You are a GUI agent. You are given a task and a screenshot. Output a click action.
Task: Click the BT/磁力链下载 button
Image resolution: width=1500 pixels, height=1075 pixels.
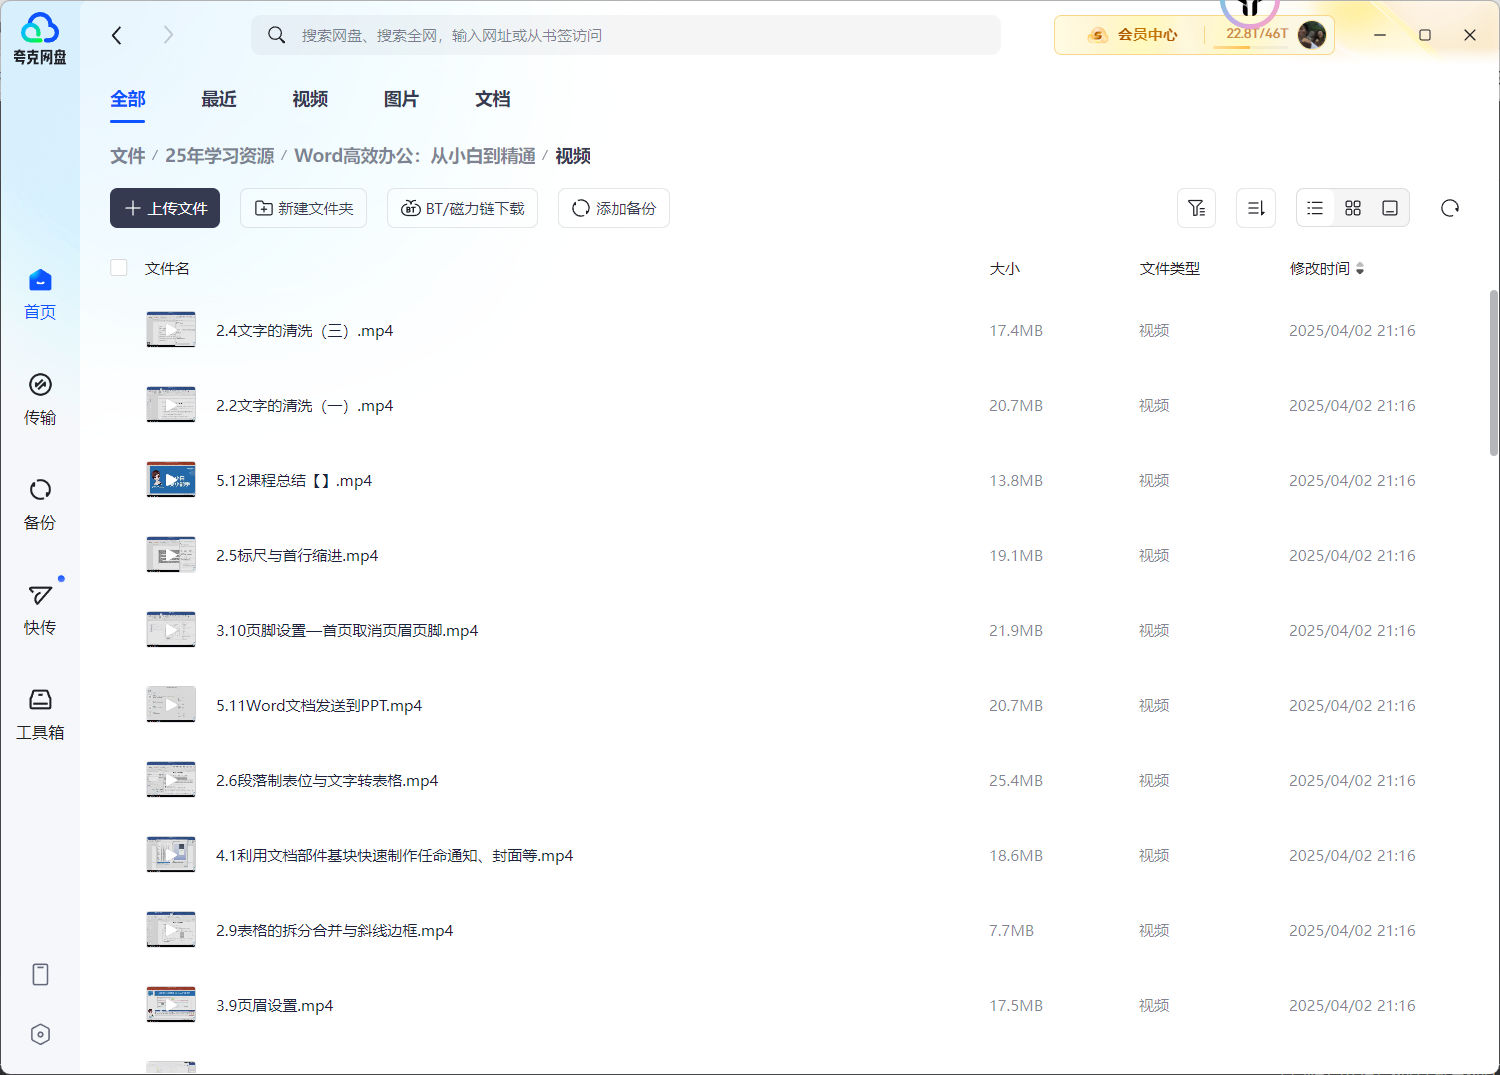(x=462, y=208)
